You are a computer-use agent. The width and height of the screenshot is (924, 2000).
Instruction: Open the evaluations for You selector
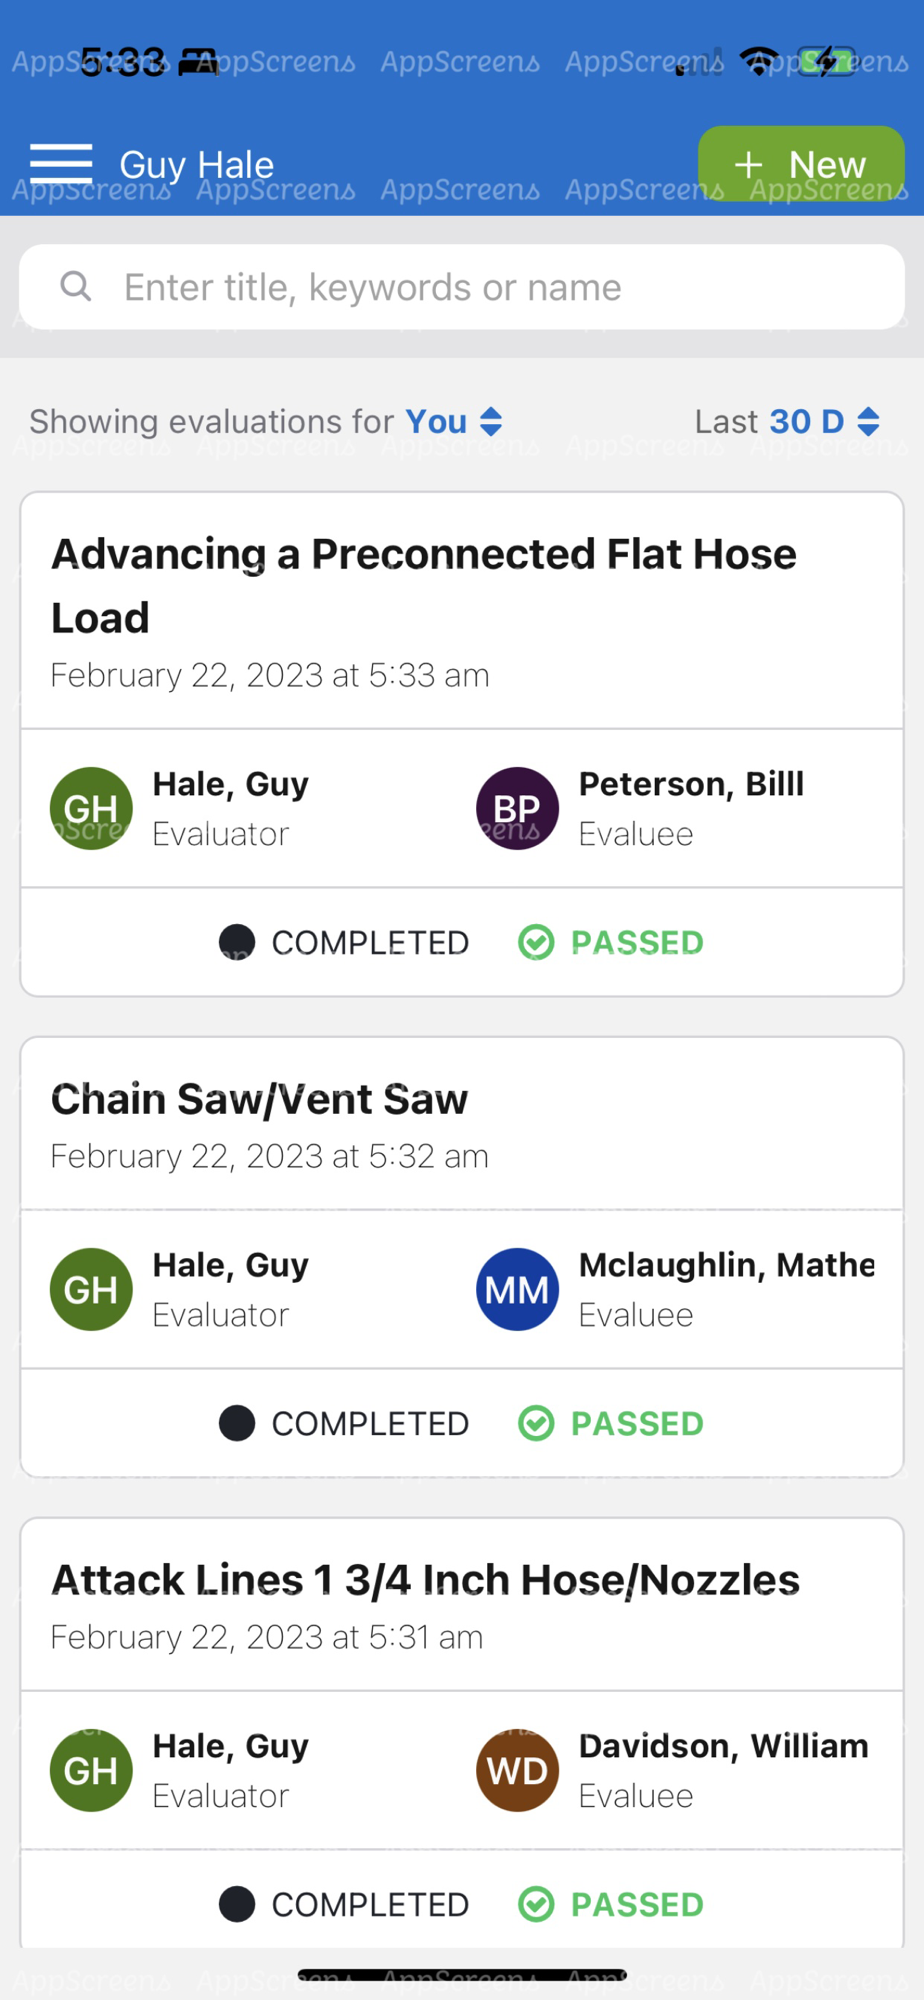453,421
